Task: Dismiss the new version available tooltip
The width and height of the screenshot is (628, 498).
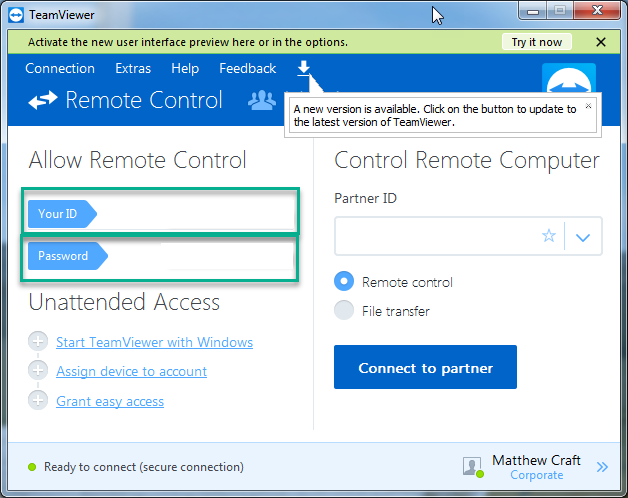Action: pyautogui.click(x=588, y=106)
